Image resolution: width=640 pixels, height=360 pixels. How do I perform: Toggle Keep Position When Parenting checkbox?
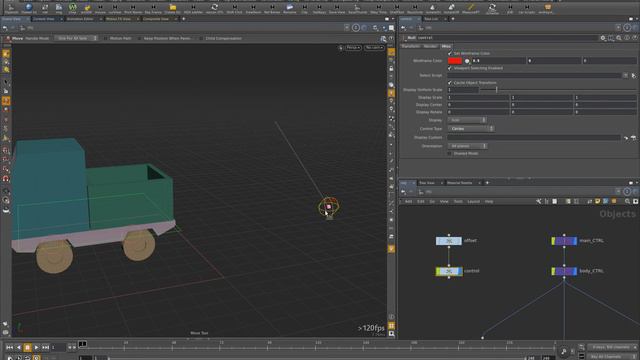(x=139, y=38)
